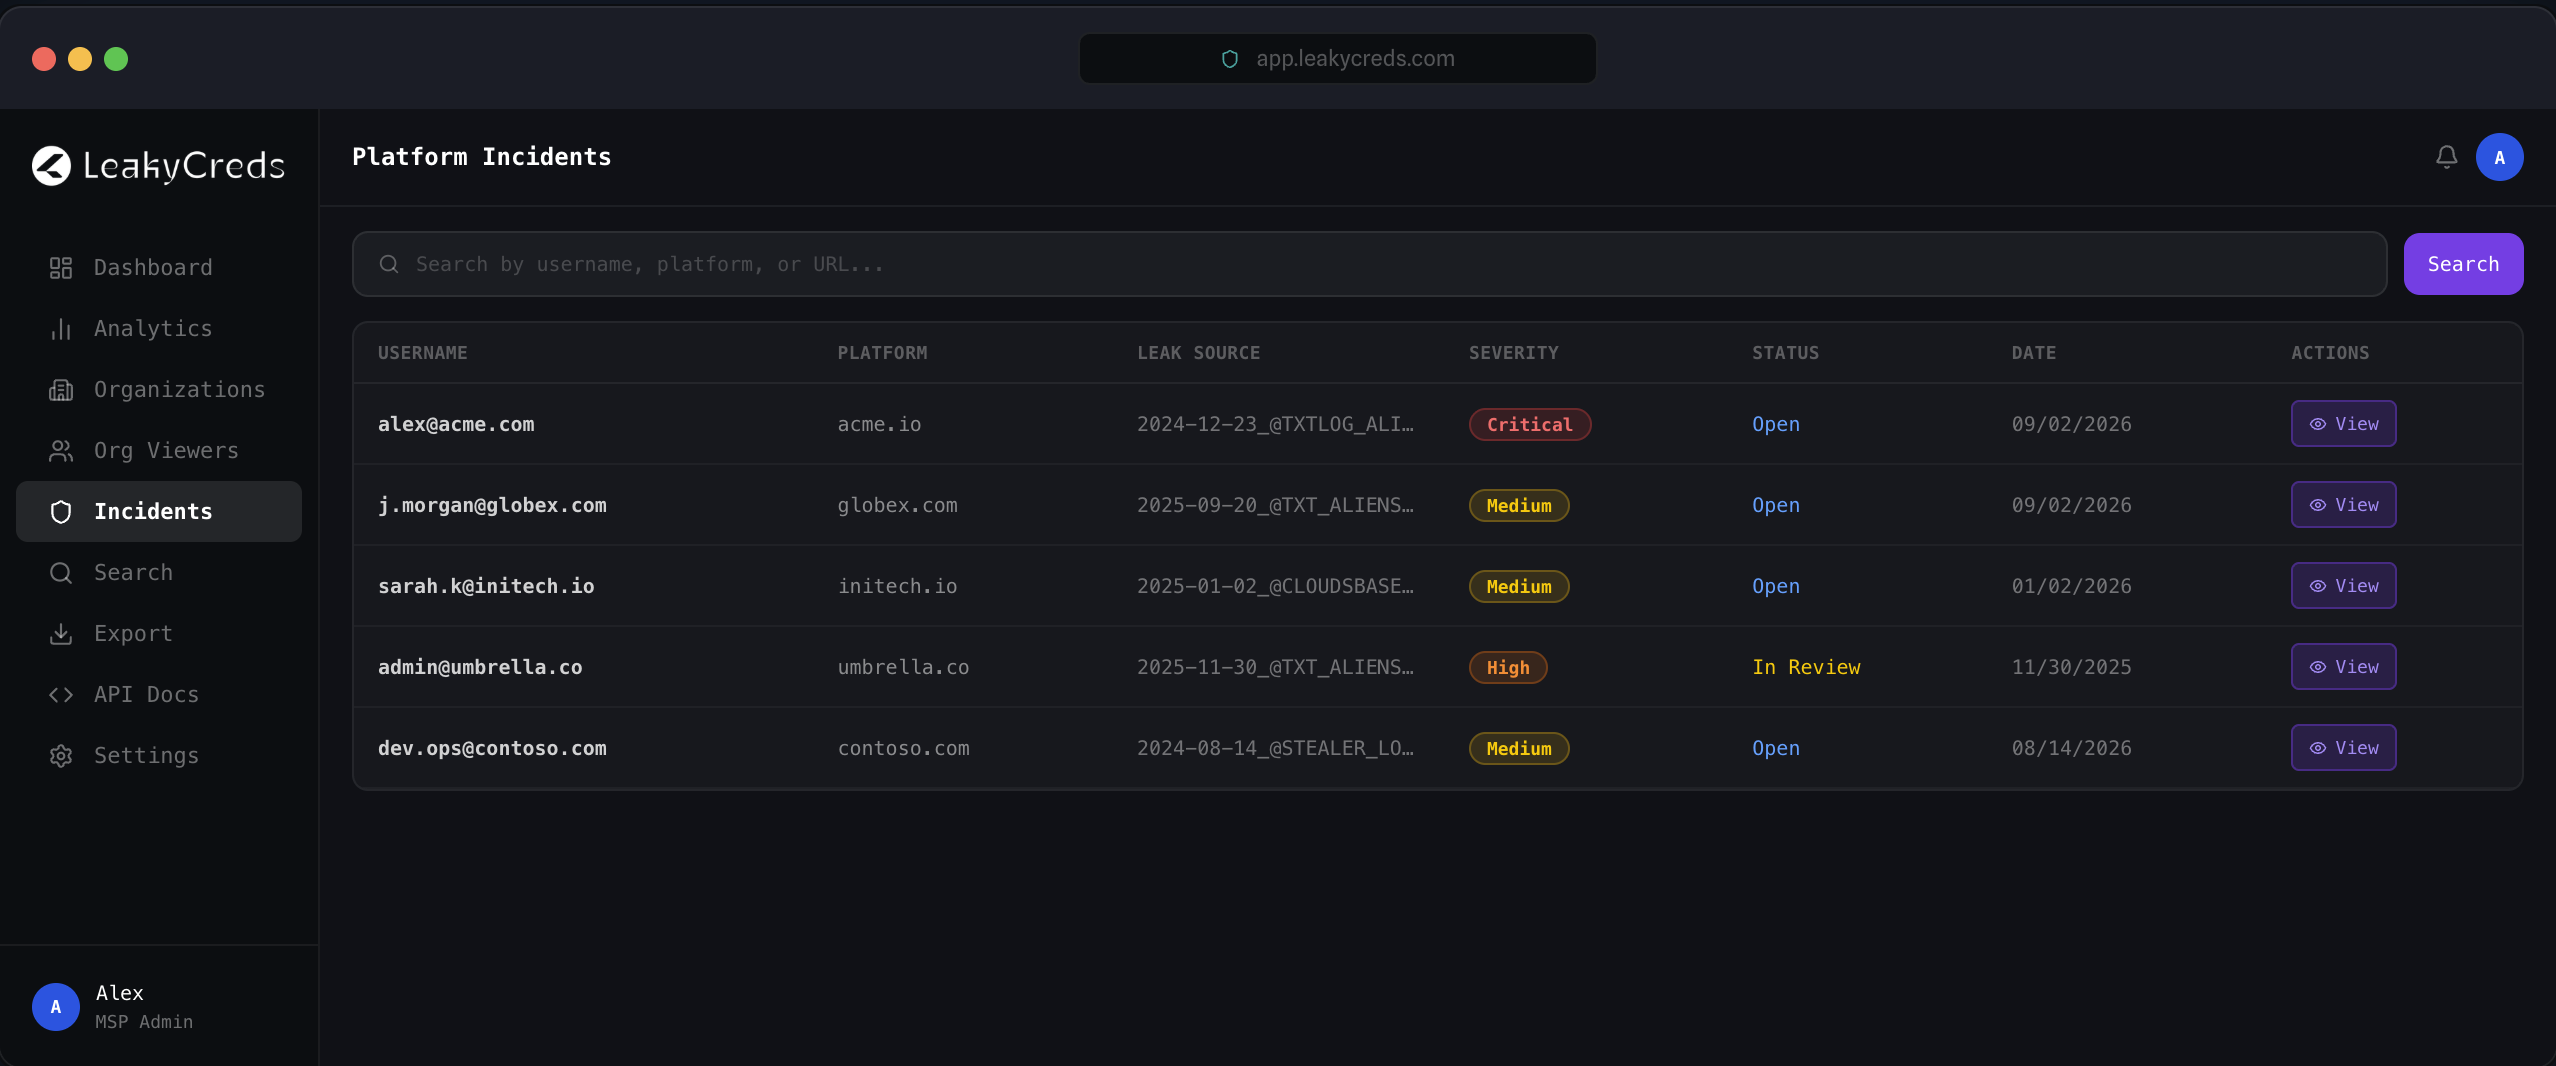Image resolution: width=2556 pixels, height=1066 pixels.
Task: Click the LeakyCreds logo
Action: (157, 165)
